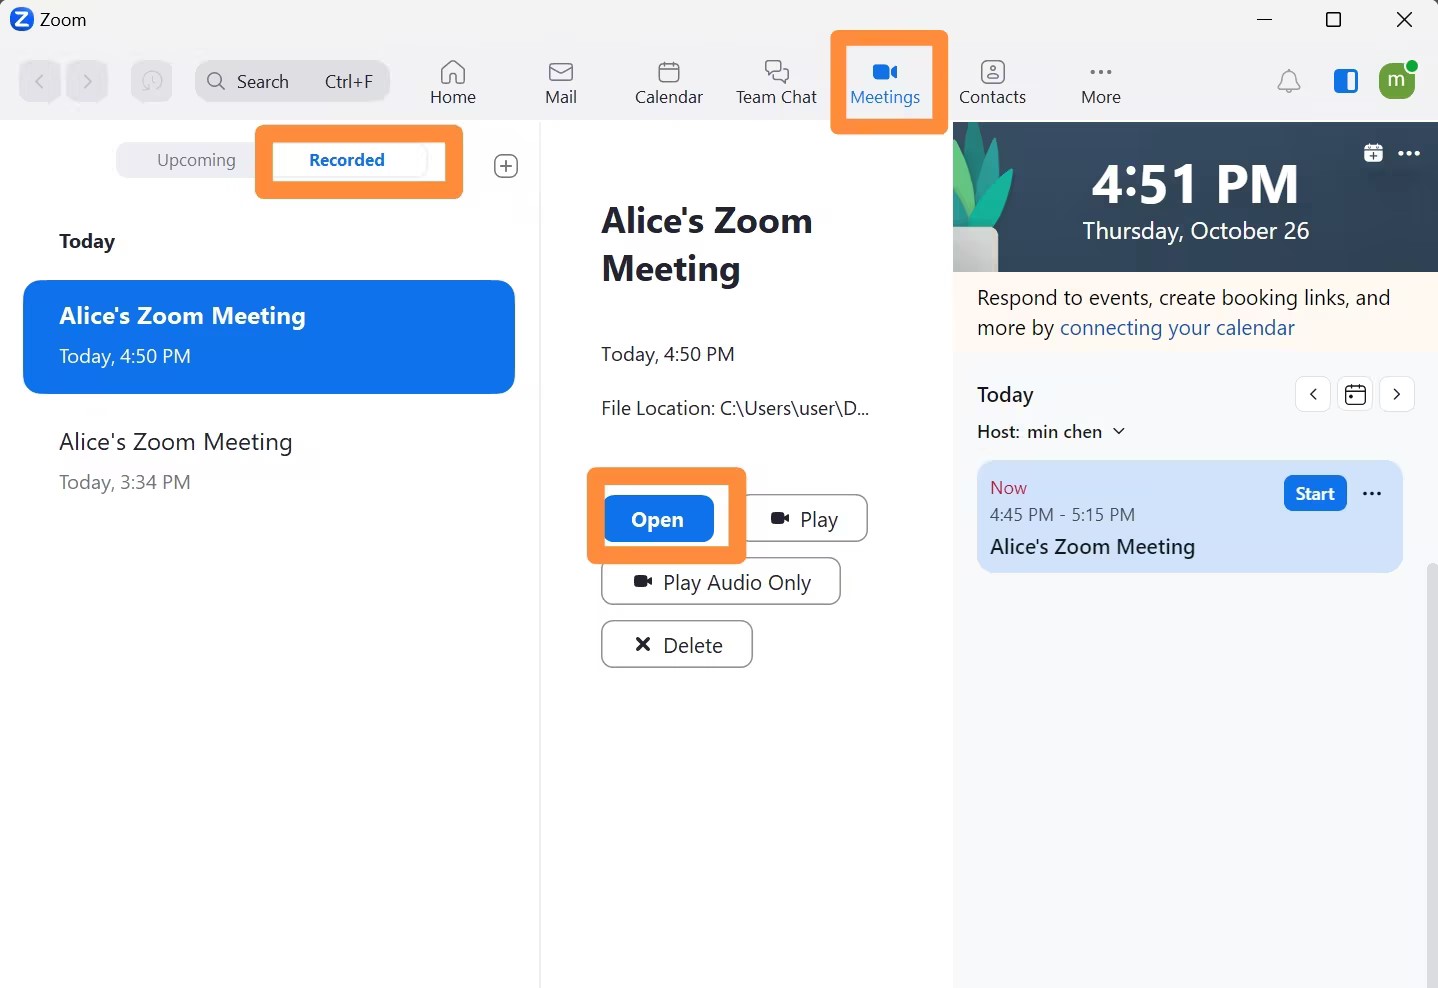The width and height of the screenshot is (1438, 988).
Task: Open the Contacts tab
Action: point(993,82)
